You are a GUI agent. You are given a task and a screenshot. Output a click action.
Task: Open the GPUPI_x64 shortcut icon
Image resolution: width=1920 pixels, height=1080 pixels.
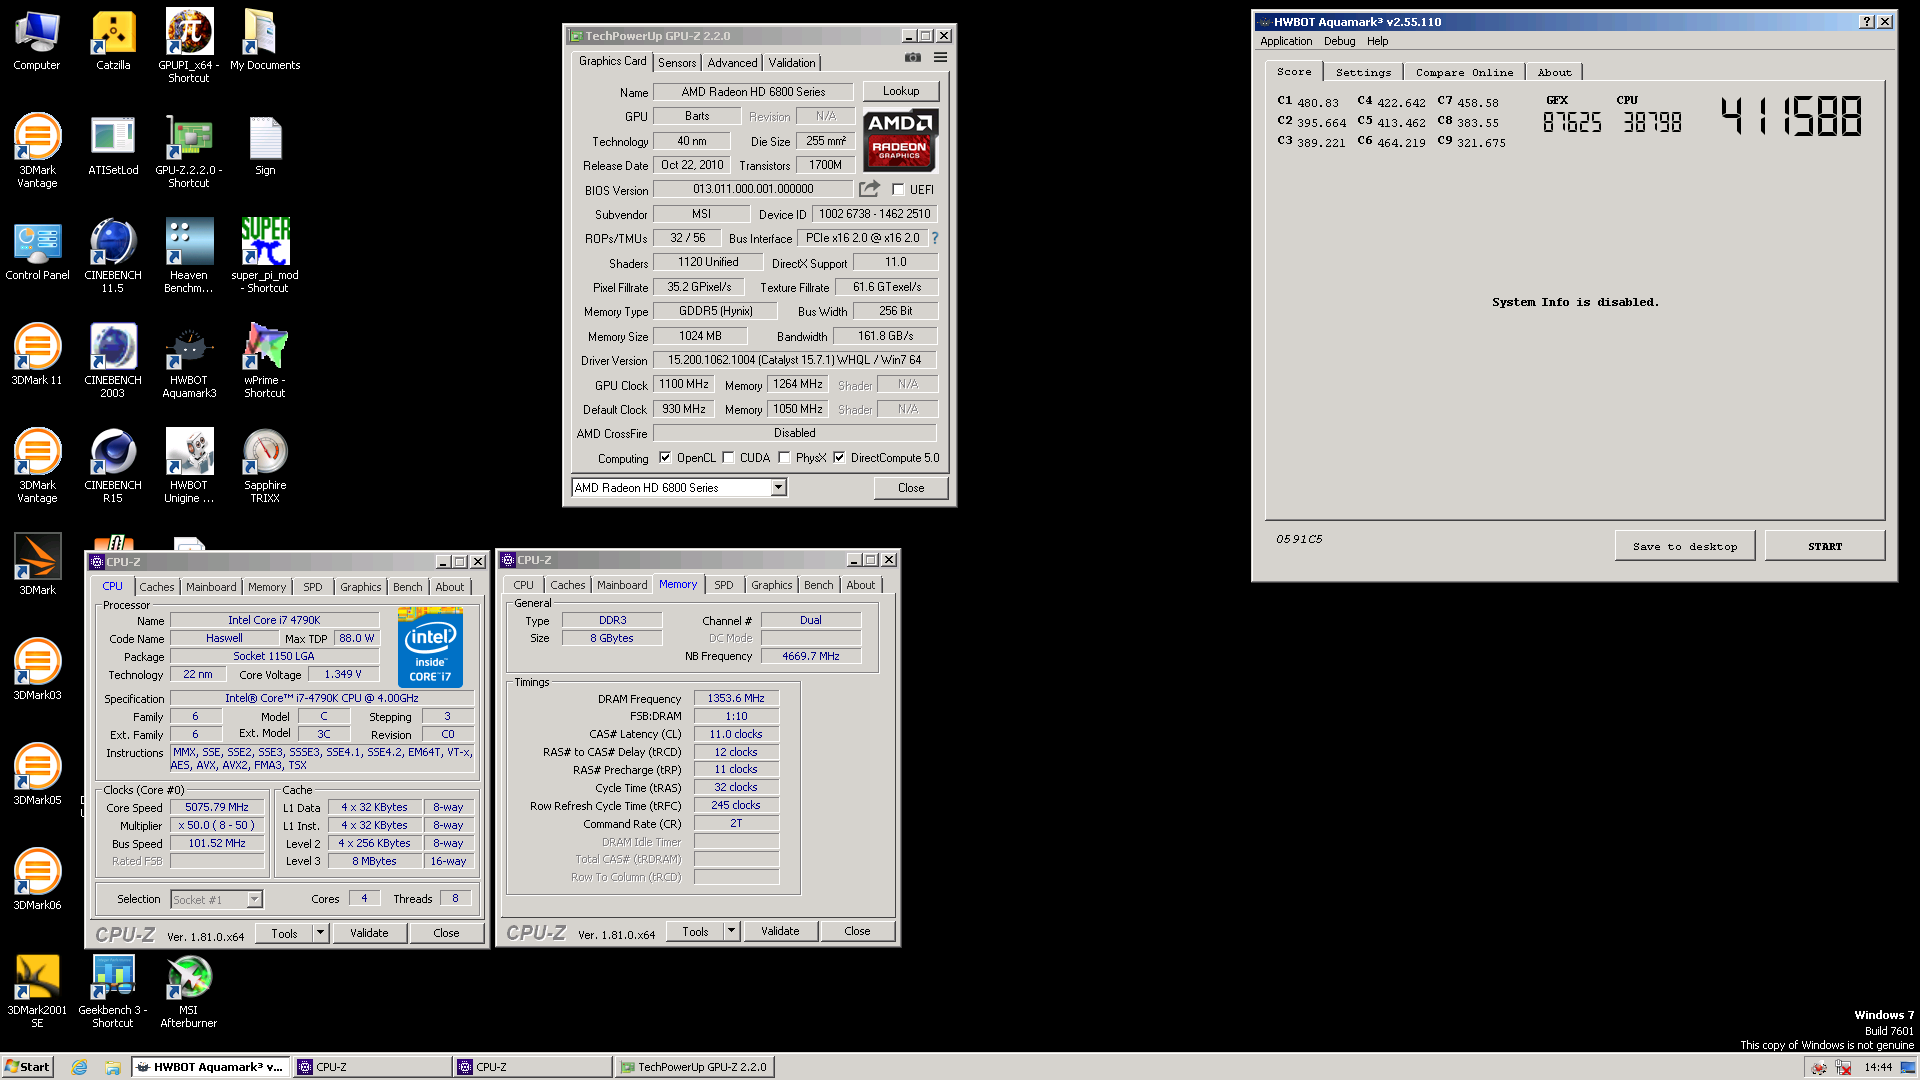click(189, 46)
